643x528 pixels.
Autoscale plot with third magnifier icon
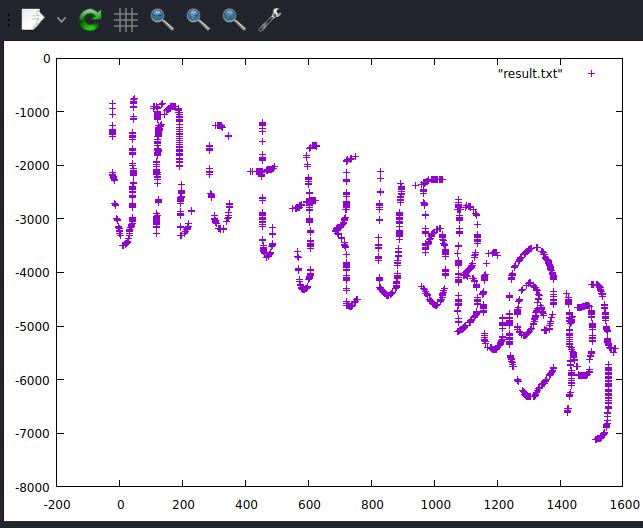[x=234, y=20]
